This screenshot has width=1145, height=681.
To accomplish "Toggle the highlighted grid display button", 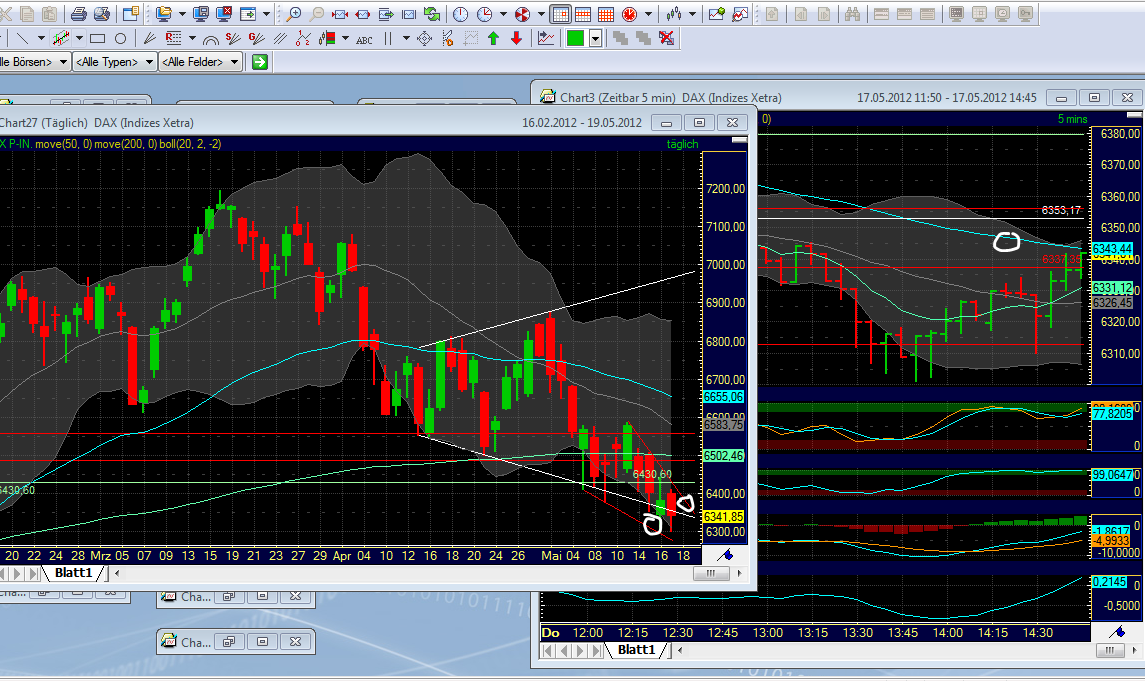I will coord(560,14).
